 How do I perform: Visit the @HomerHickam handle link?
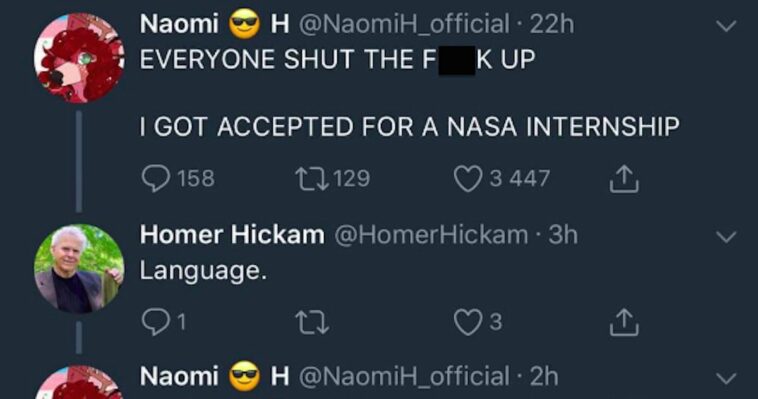coord(431,235)
